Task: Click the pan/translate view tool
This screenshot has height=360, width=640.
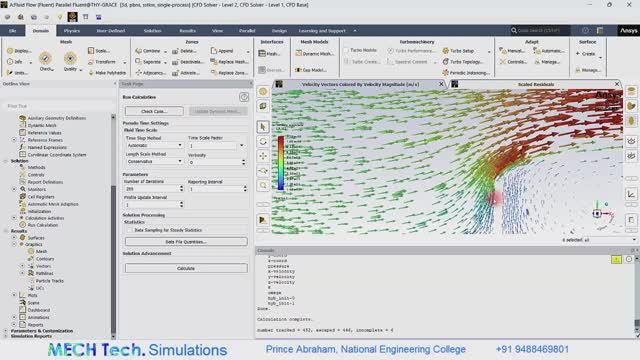Action: pyautogui.click(x=263, y=156)
